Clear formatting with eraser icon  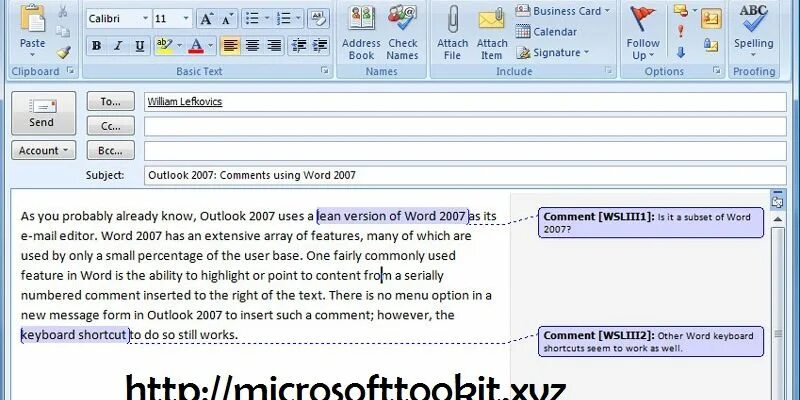tap(318, 19)
